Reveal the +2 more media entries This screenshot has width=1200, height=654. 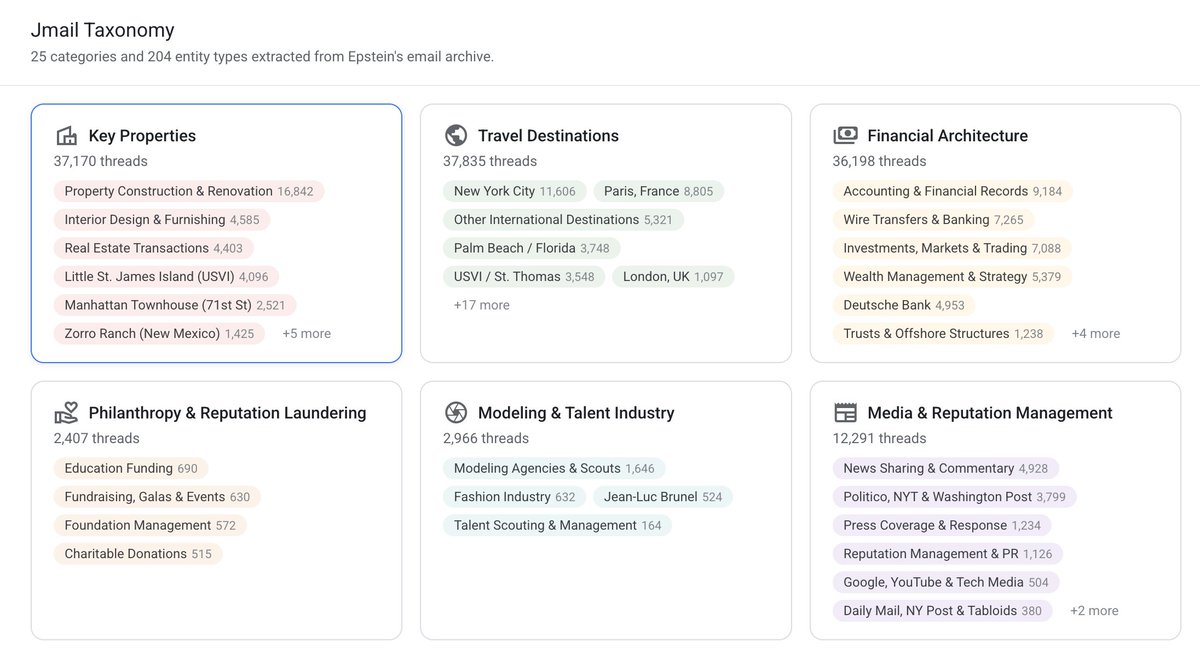tap(1093, 610)
